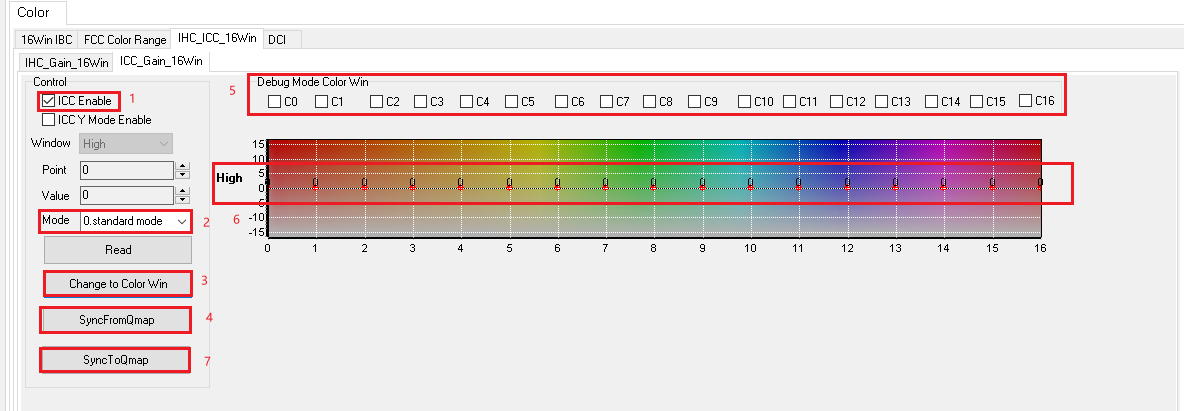
Task: Check the C13 debug color window
Action: coord(882,101)
